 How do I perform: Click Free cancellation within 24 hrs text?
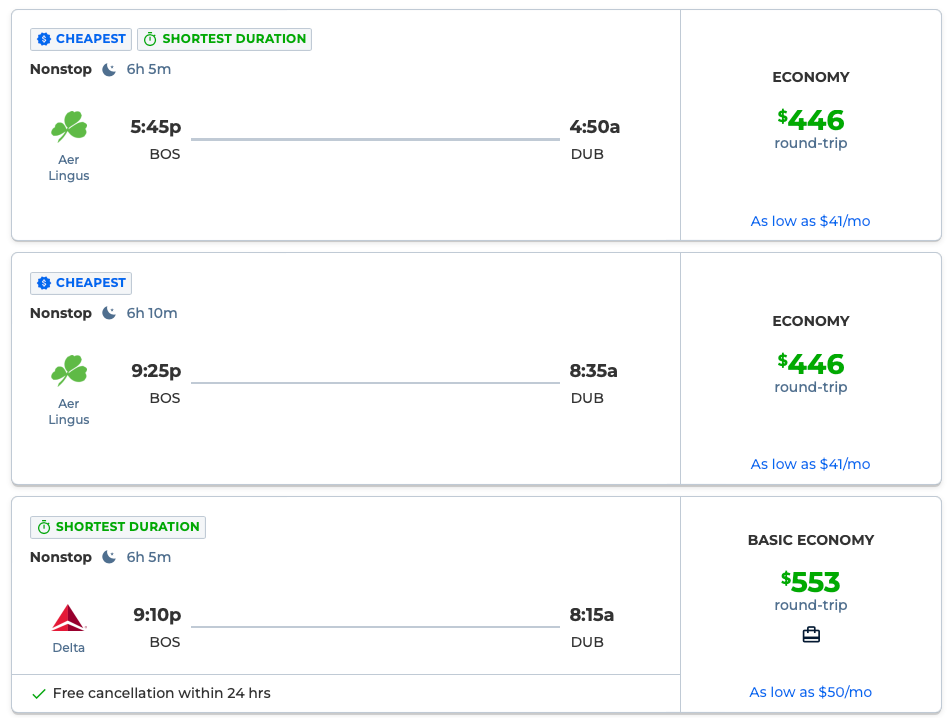(161, 693)
